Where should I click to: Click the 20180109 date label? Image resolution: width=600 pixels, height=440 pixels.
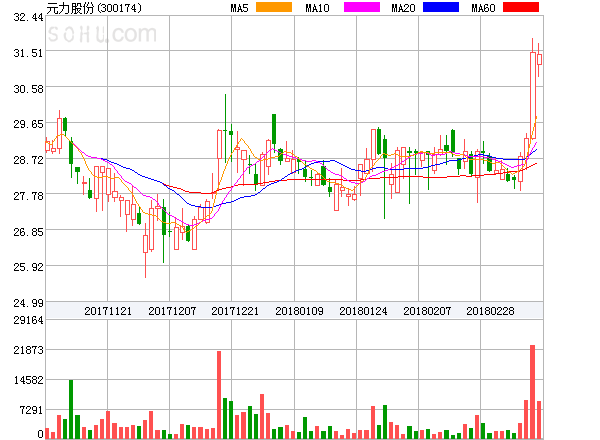[x=299, y=311]
